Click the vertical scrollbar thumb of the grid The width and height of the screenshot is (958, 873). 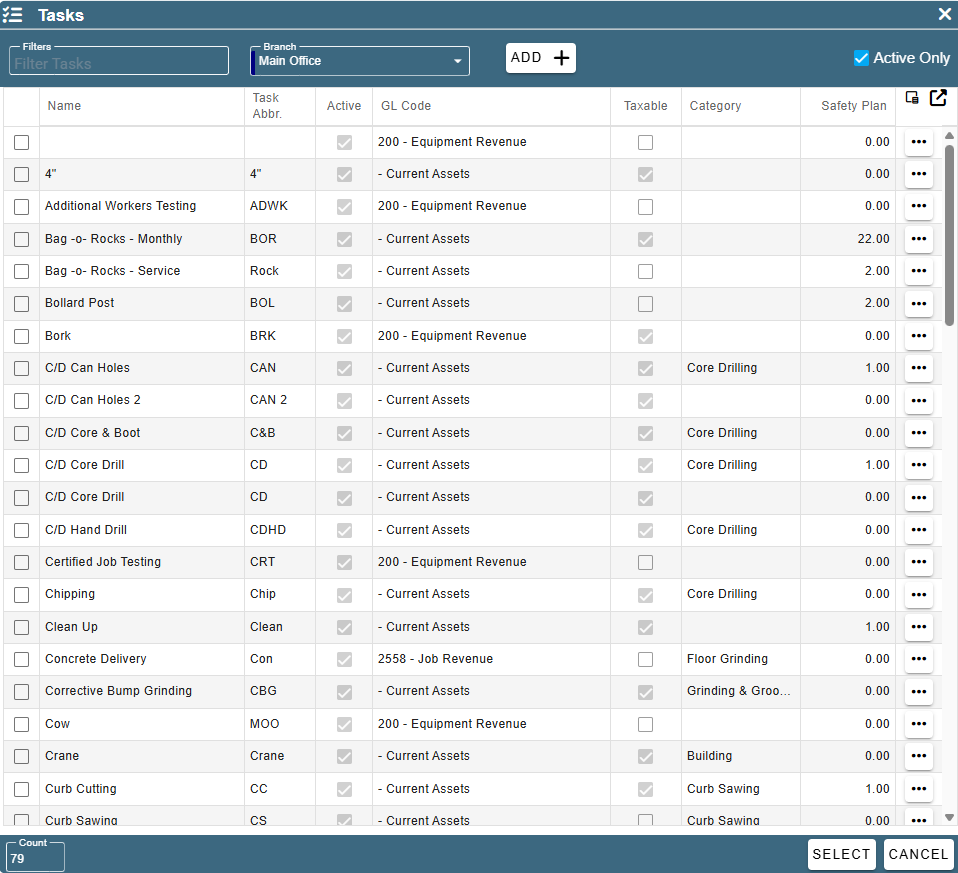(949, 235)
